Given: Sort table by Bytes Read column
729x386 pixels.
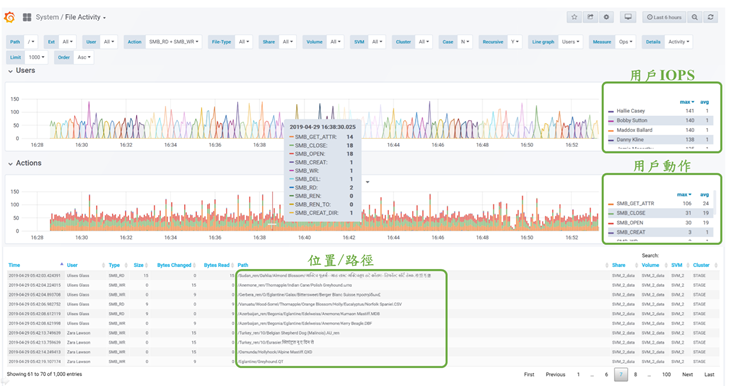Looking at the screenshot, I should point(217,265).
